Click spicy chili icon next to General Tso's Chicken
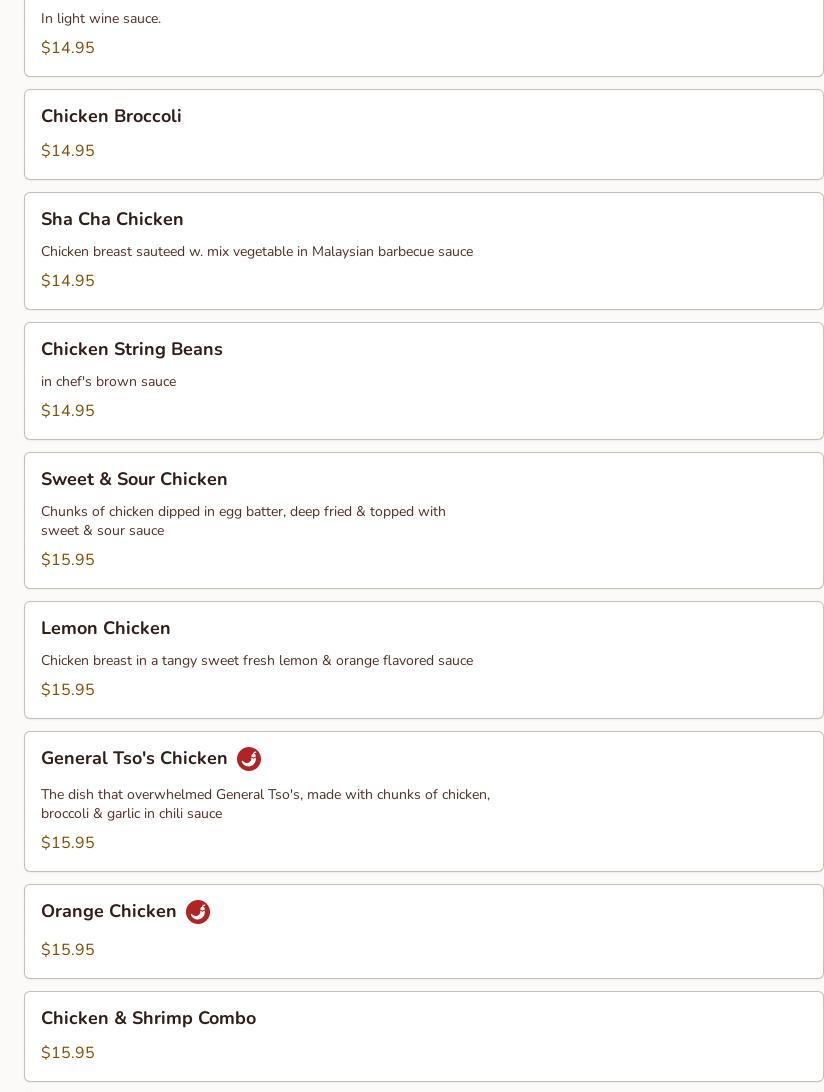Screen dimensions: 824x1092 coord(249,759)
